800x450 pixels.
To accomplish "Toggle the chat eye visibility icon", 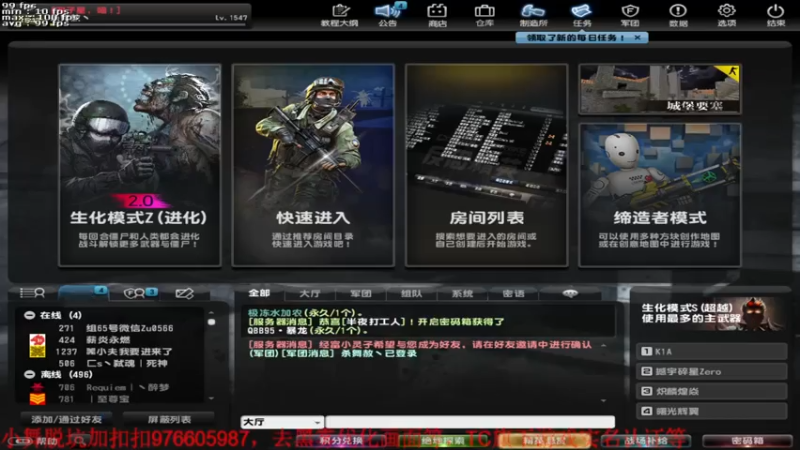I will 570,293.
